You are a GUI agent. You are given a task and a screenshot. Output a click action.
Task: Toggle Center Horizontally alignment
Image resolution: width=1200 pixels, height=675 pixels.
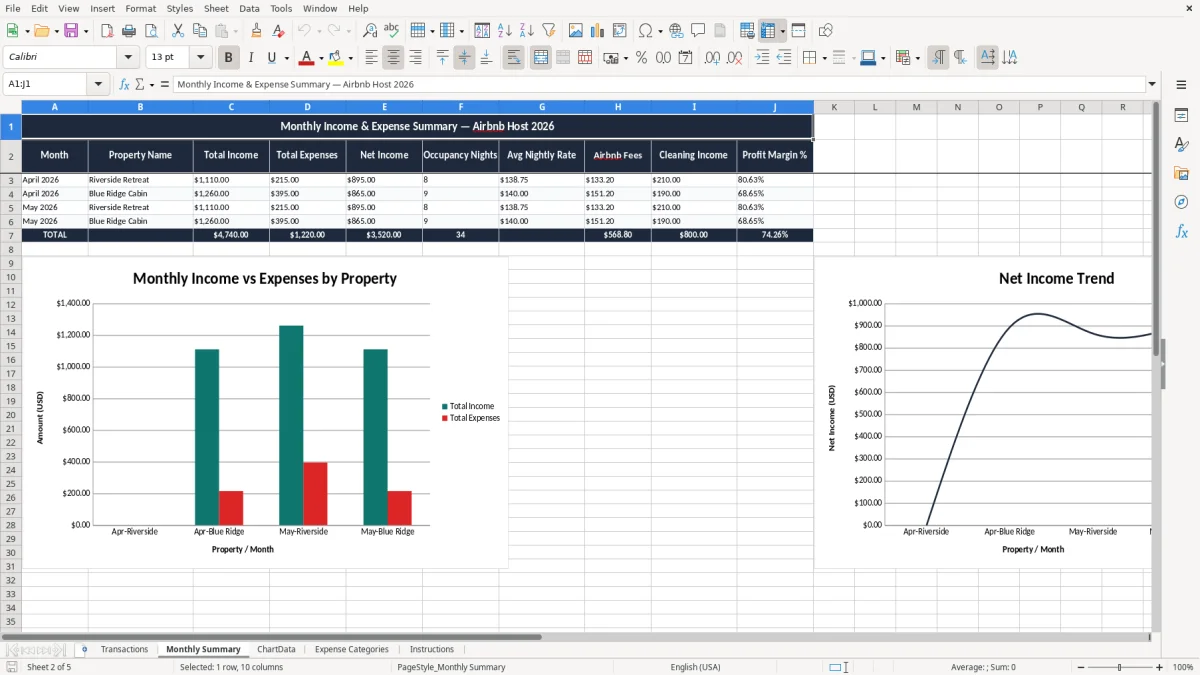pyautogui.click(x=394, y=58)
